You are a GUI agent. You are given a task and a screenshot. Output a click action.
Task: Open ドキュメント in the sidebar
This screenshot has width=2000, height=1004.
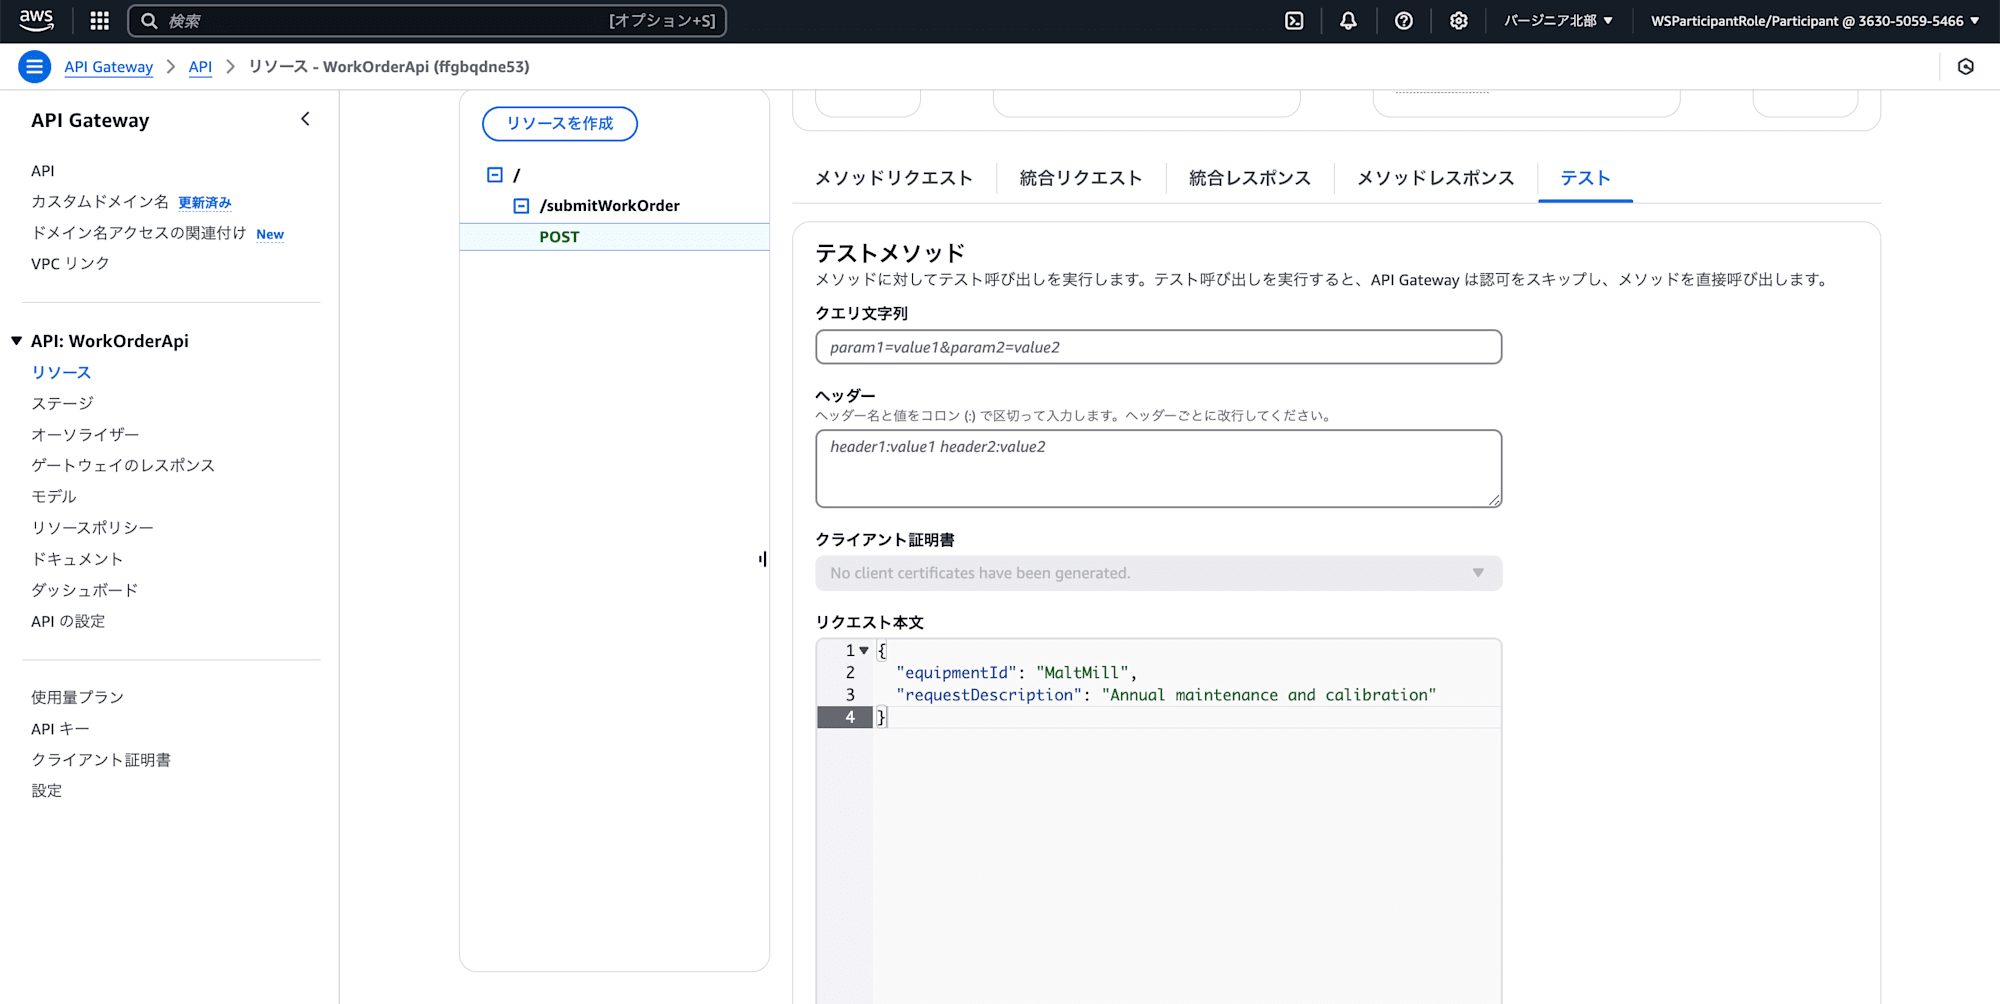click(x=77, y=559)
